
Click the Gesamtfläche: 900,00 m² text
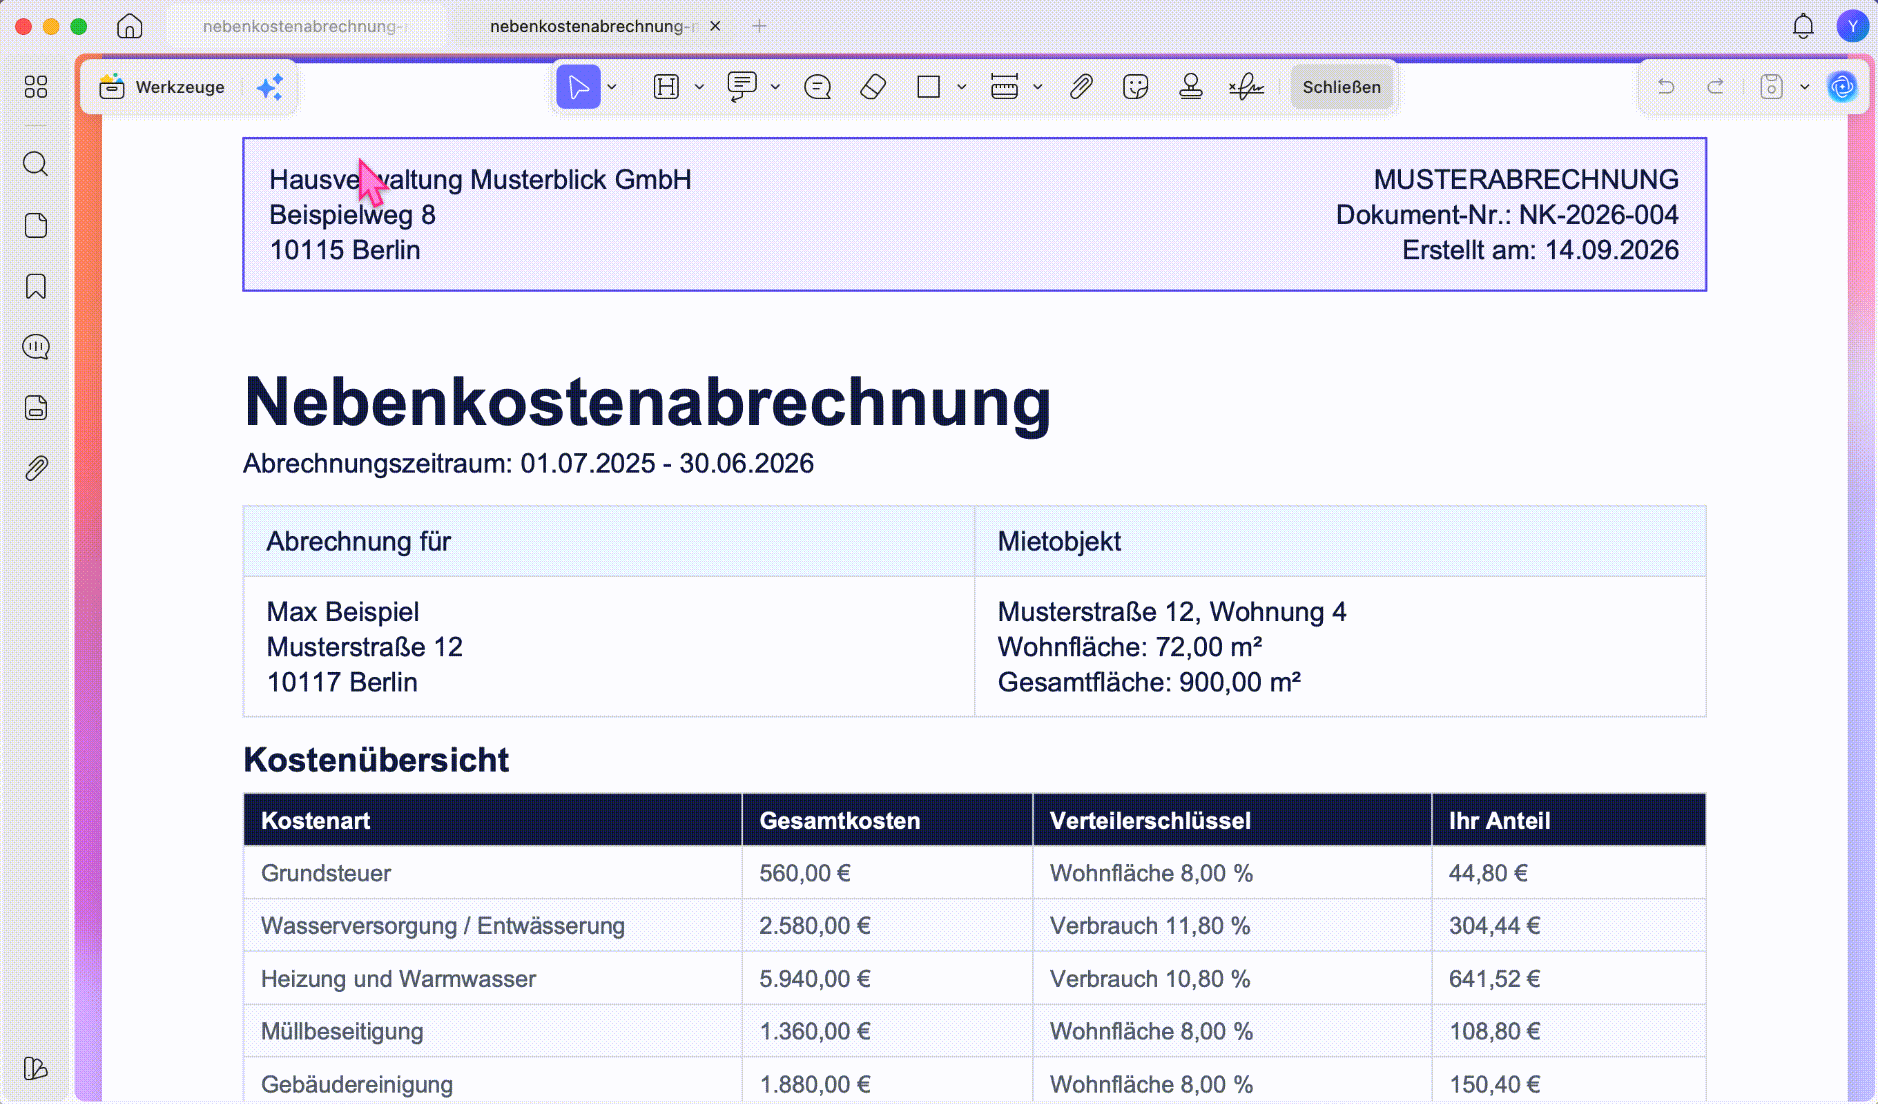point(1149,682)
